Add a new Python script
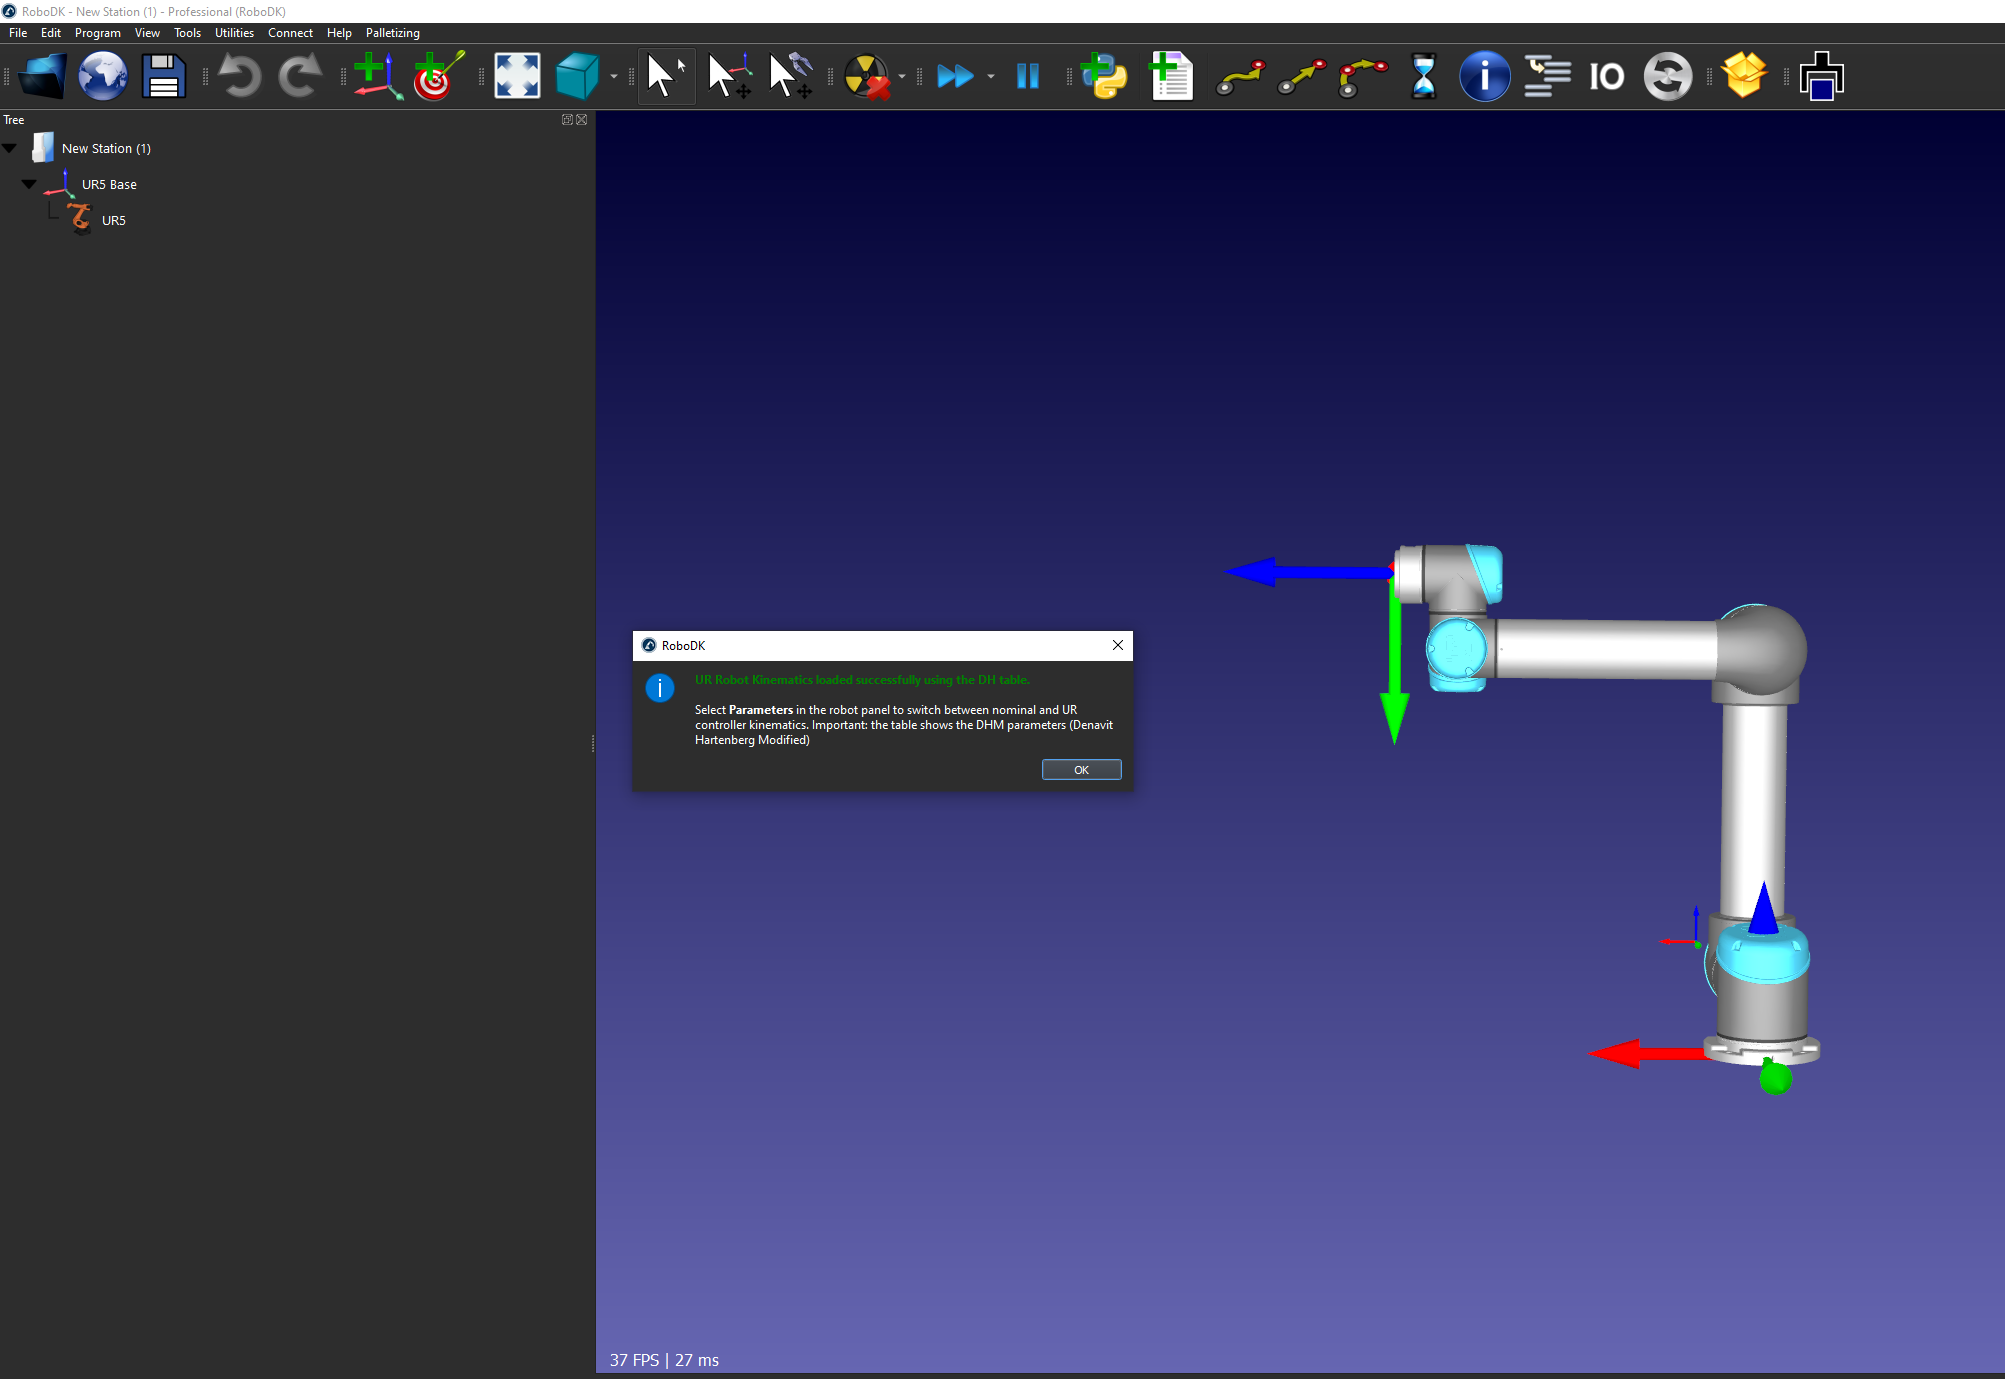This screenshot has height=1379, width=2005. click(x=1105, y=76)
